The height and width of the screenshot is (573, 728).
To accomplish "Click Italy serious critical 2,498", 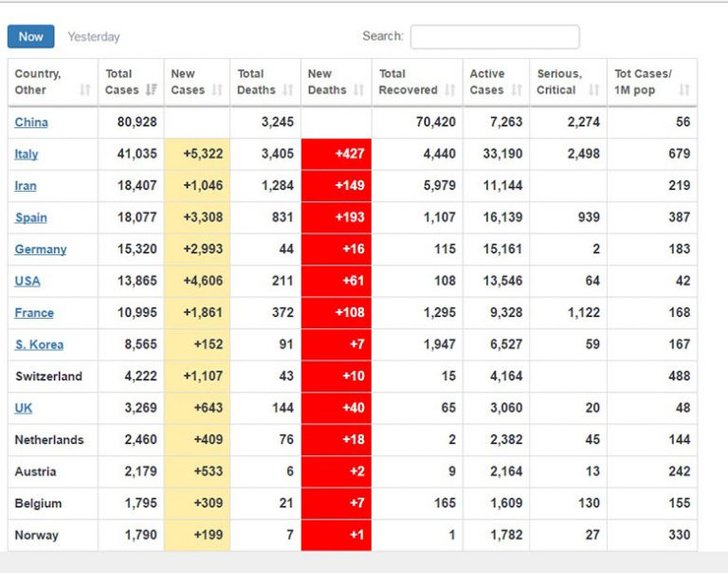I will (584, 154).
